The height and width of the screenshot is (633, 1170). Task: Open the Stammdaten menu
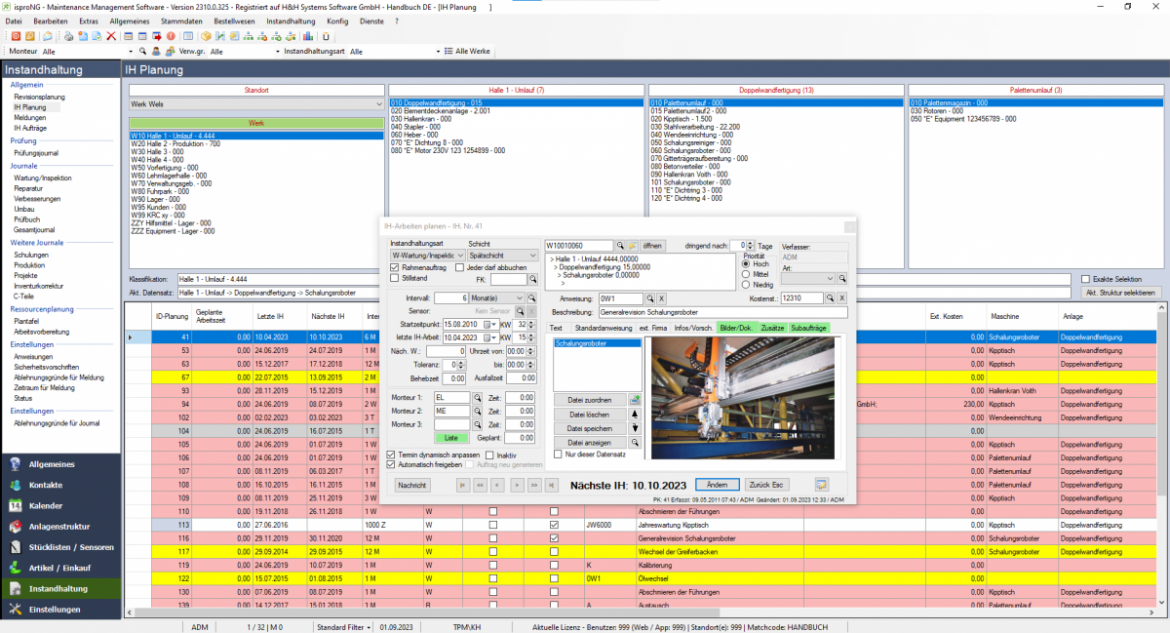pos(181,20)
